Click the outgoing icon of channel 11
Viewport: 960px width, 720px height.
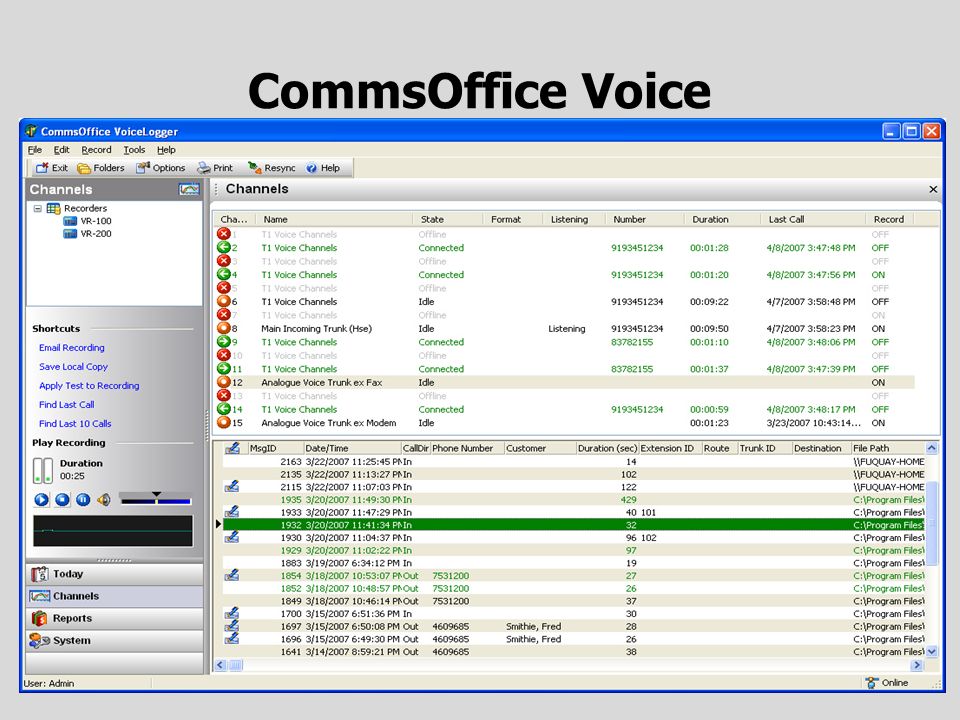coord(223,369)
